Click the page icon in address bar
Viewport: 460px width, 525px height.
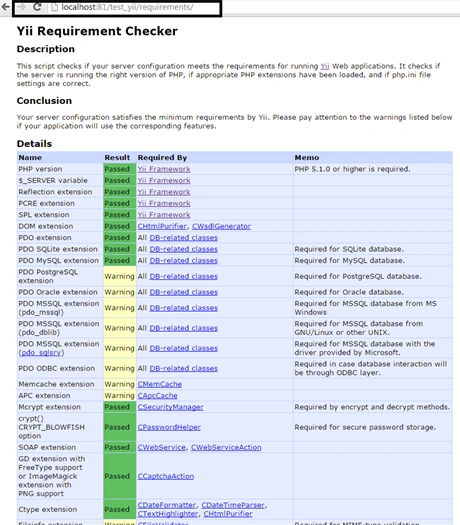tap(54, 7)
